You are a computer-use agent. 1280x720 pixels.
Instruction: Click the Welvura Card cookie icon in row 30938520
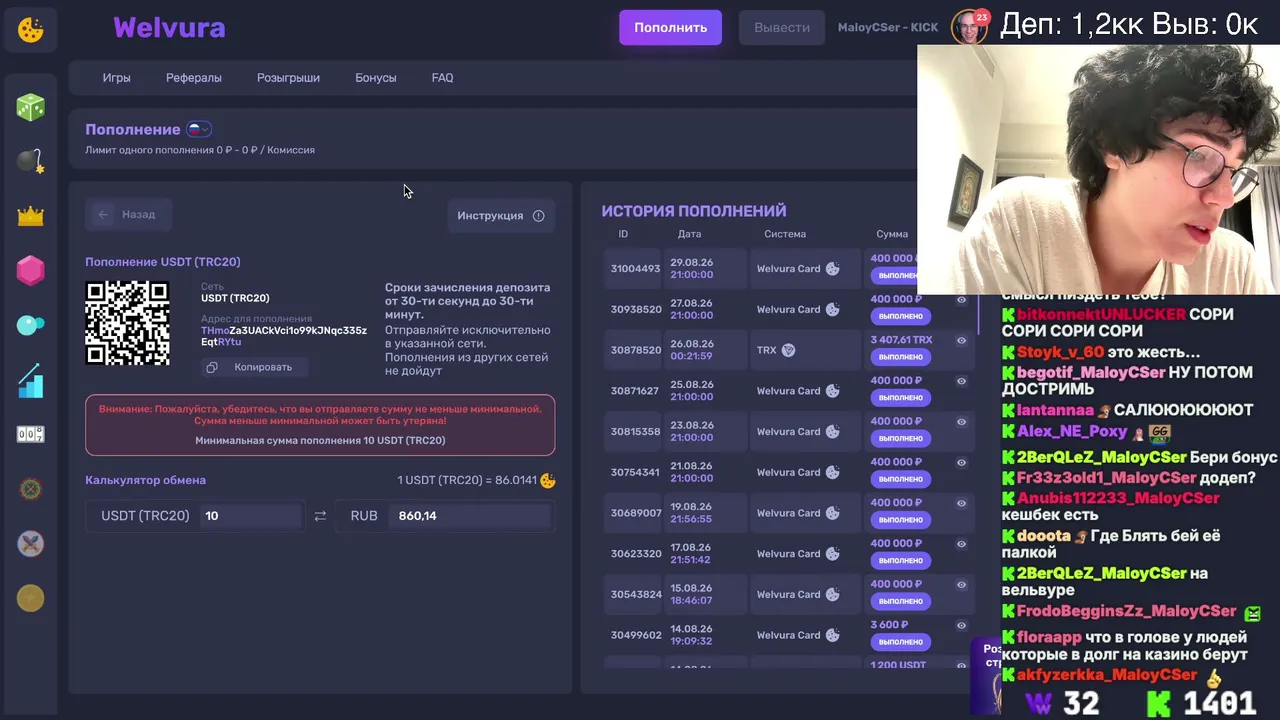832,310
